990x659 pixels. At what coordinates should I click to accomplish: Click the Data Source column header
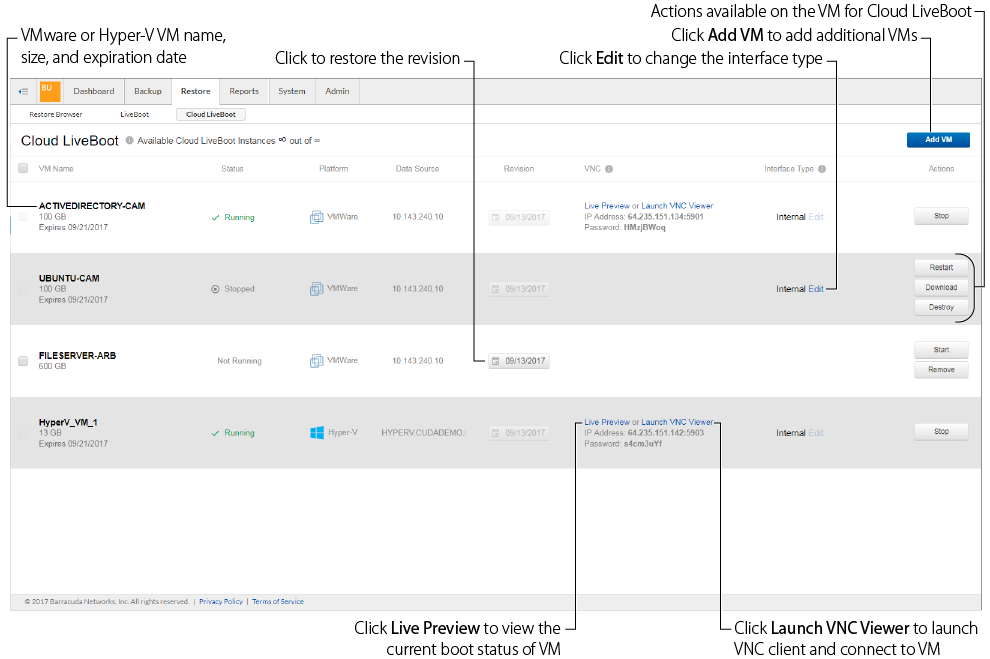(x=417, y=169)
